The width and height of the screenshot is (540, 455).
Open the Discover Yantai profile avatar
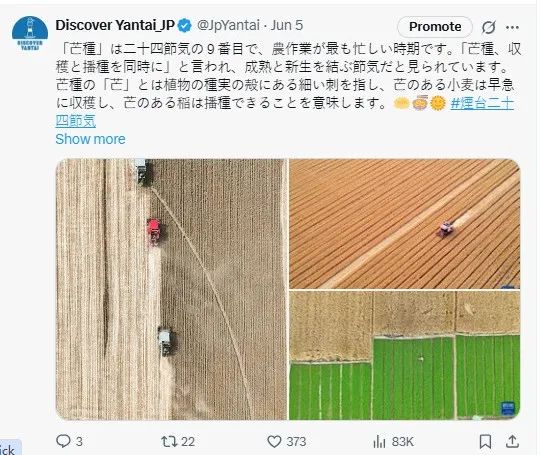pyautogui.click(x=30, y=34)
